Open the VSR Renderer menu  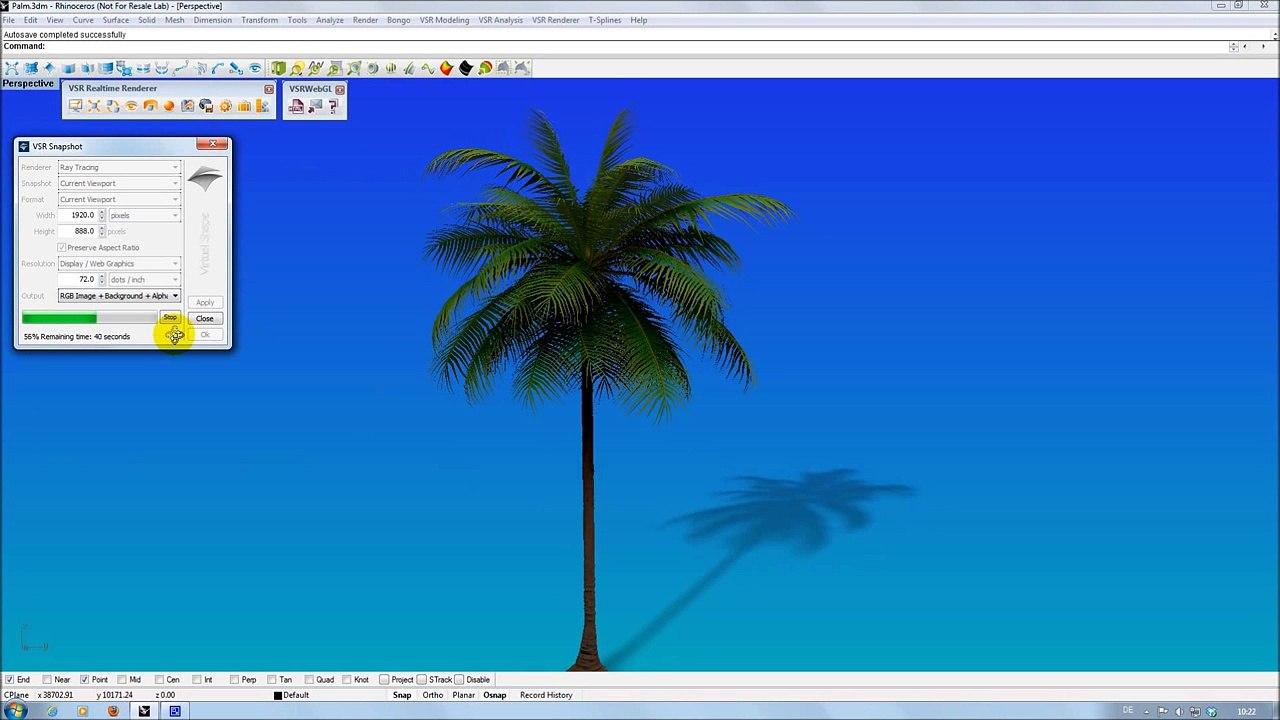[x=555, y=20]
